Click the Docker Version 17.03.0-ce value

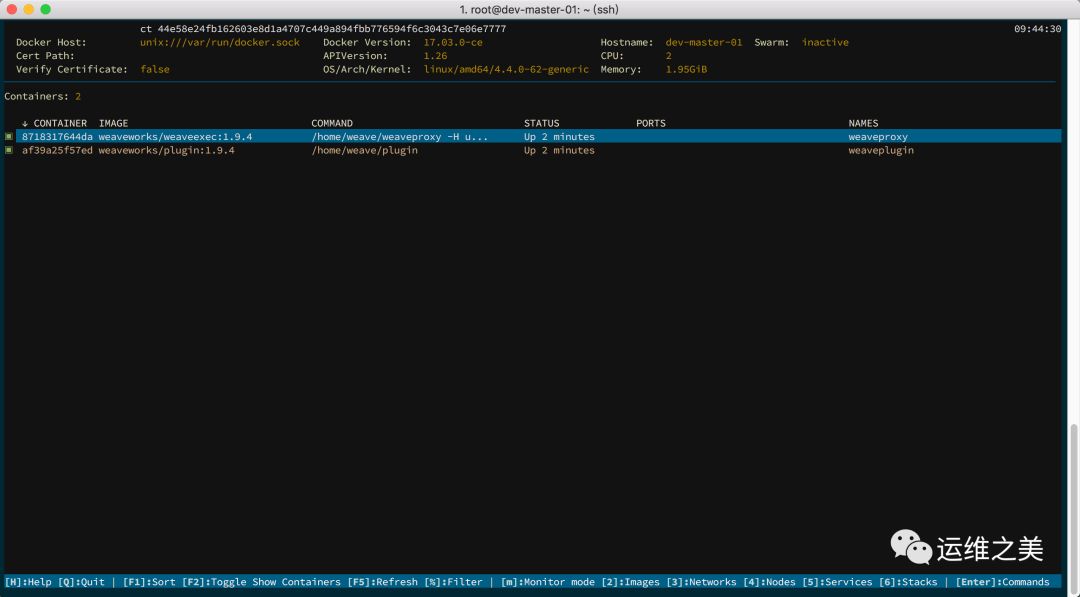(453, 42)
